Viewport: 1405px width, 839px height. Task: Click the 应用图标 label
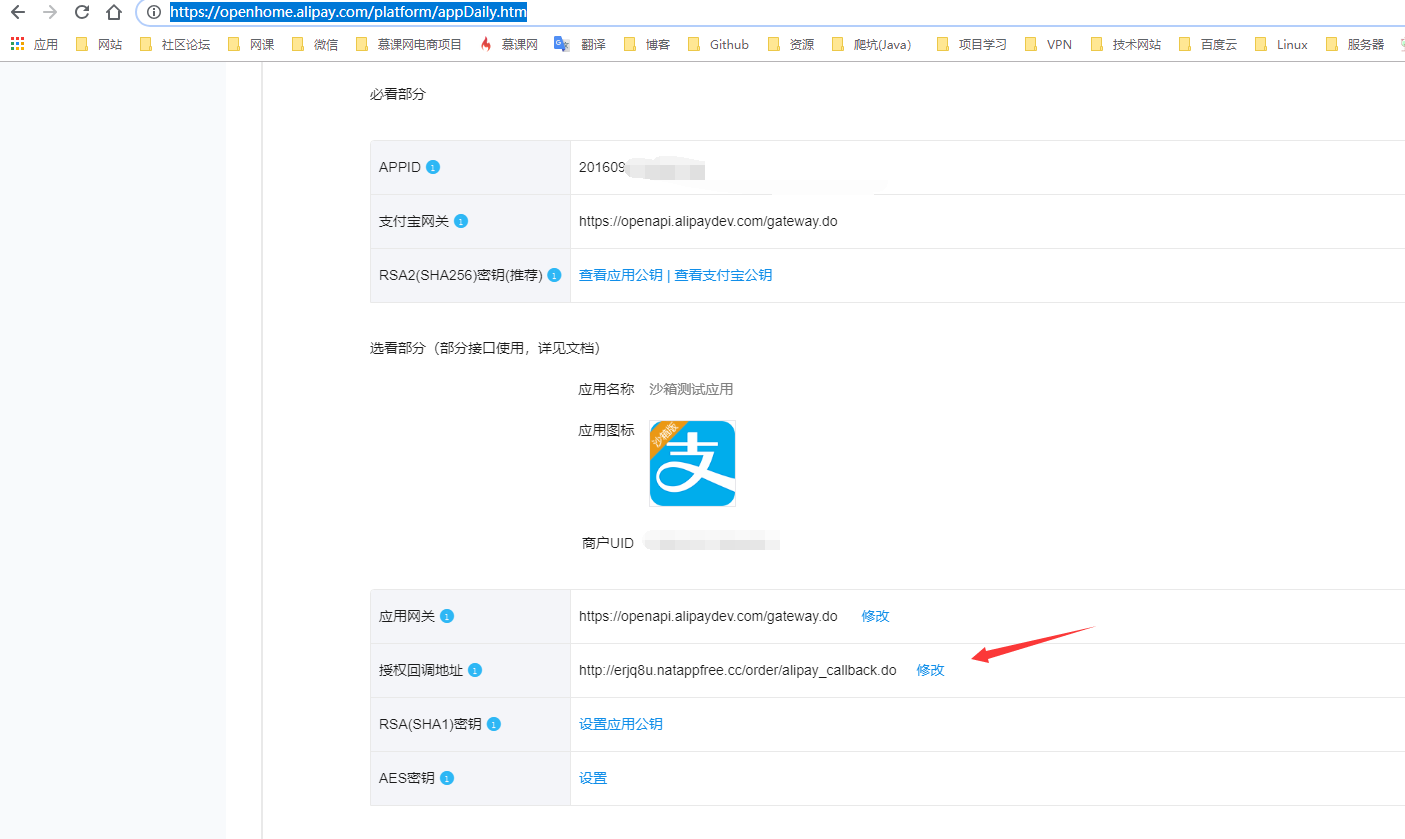coord(606,430)
